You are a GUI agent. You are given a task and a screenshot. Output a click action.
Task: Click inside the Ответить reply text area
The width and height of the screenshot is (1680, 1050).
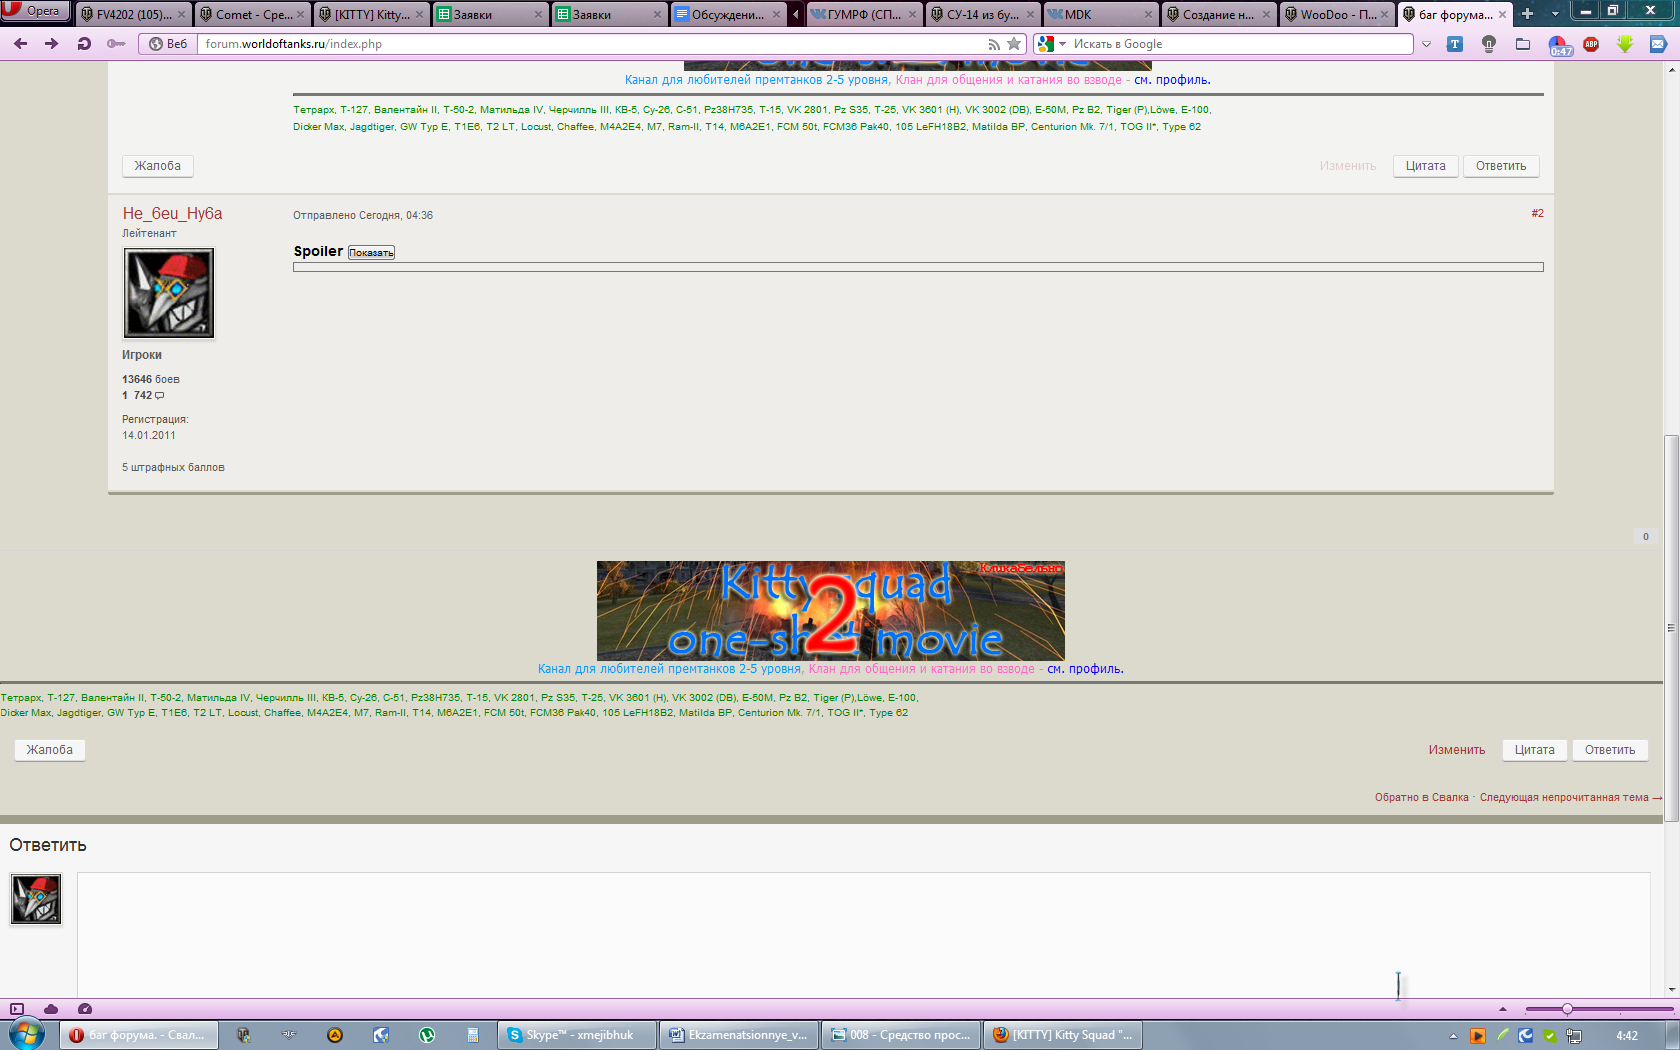point(864,934)
